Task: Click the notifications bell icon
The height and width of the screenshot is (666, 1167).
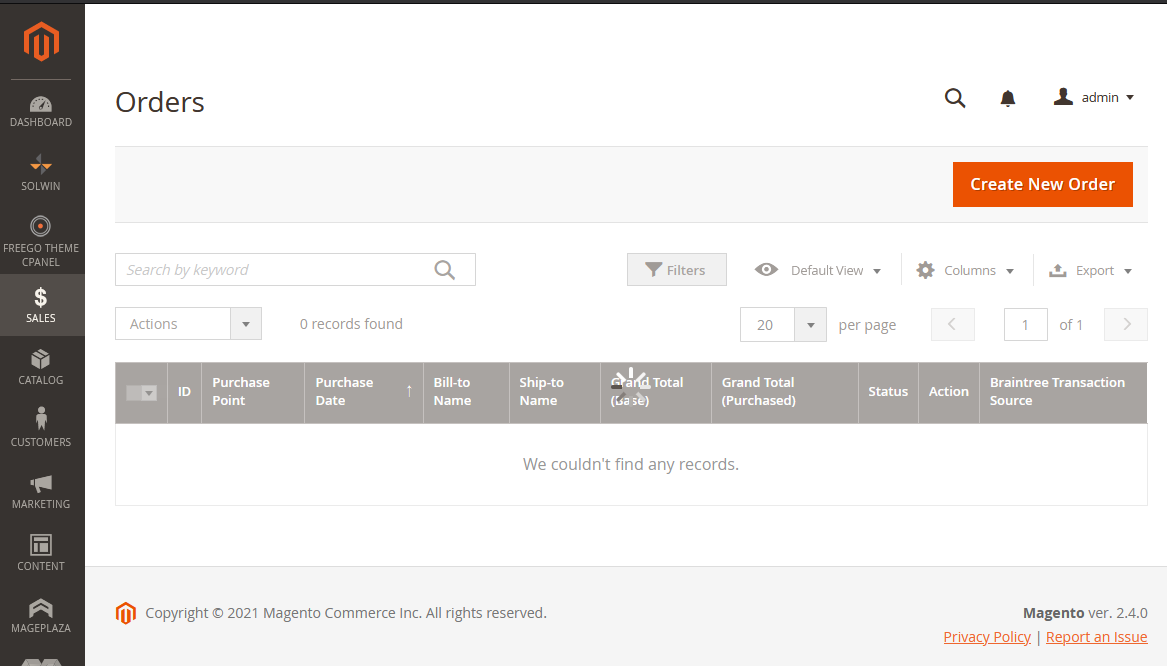Action: click(x=1007, y=97)
